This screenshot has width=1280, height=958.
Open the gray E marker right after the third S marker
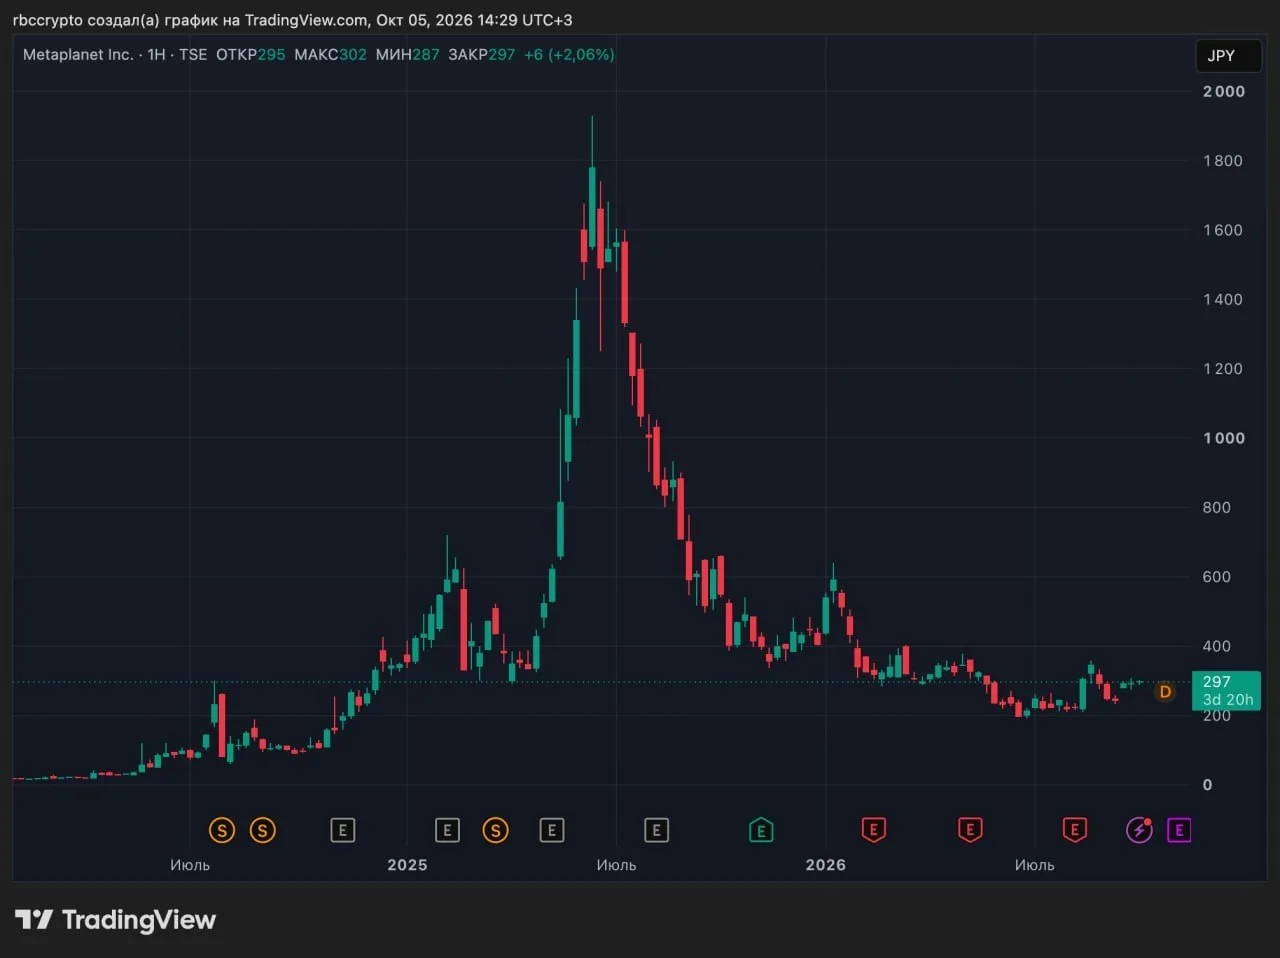click(x=552, y=830)
